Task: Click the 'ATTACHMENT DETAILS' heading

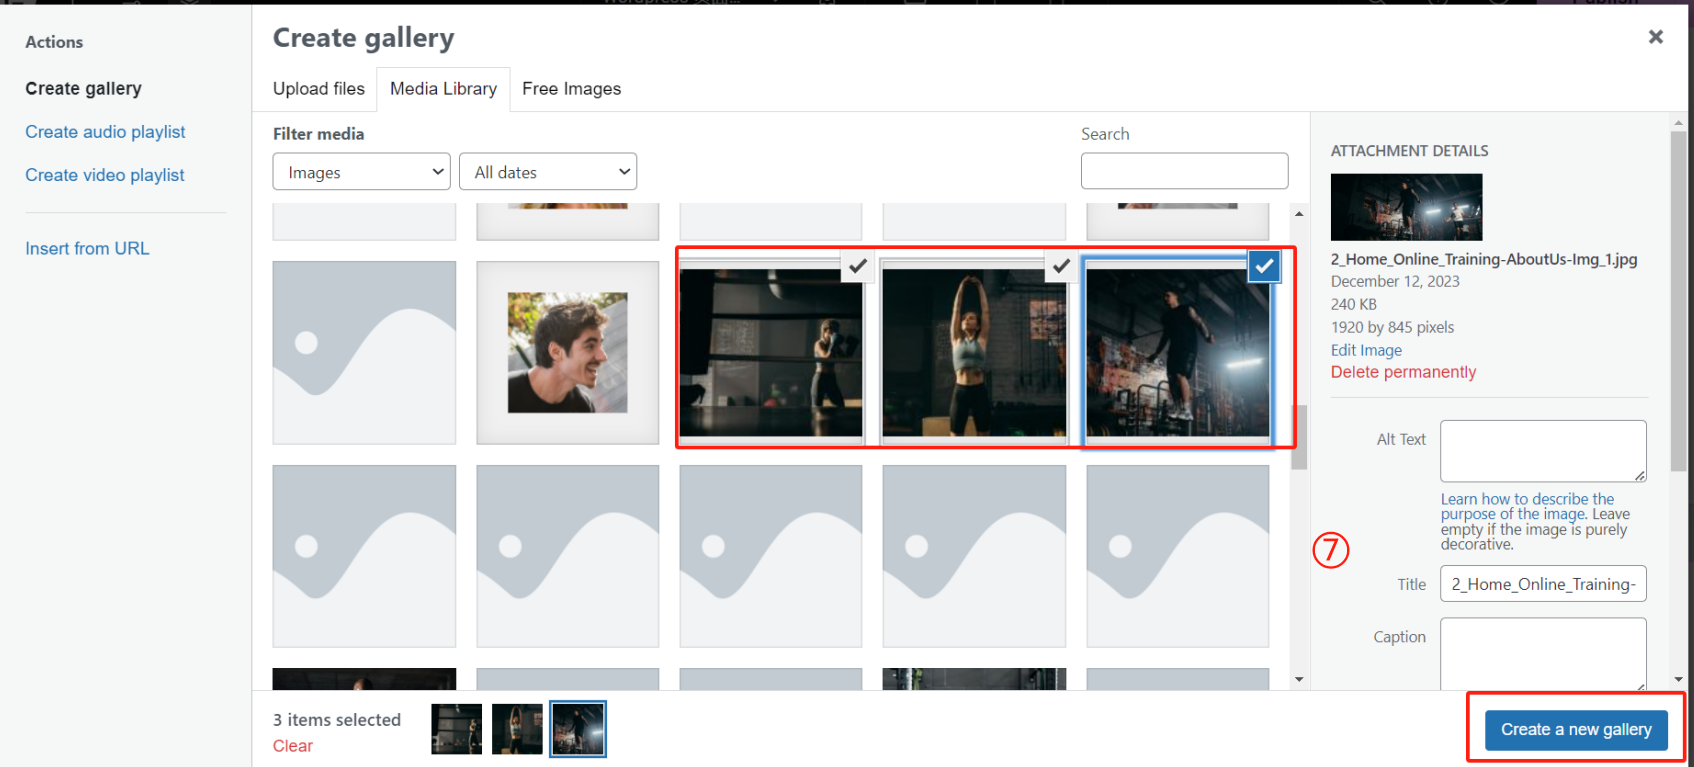Action: click(x=1409, y=151)
